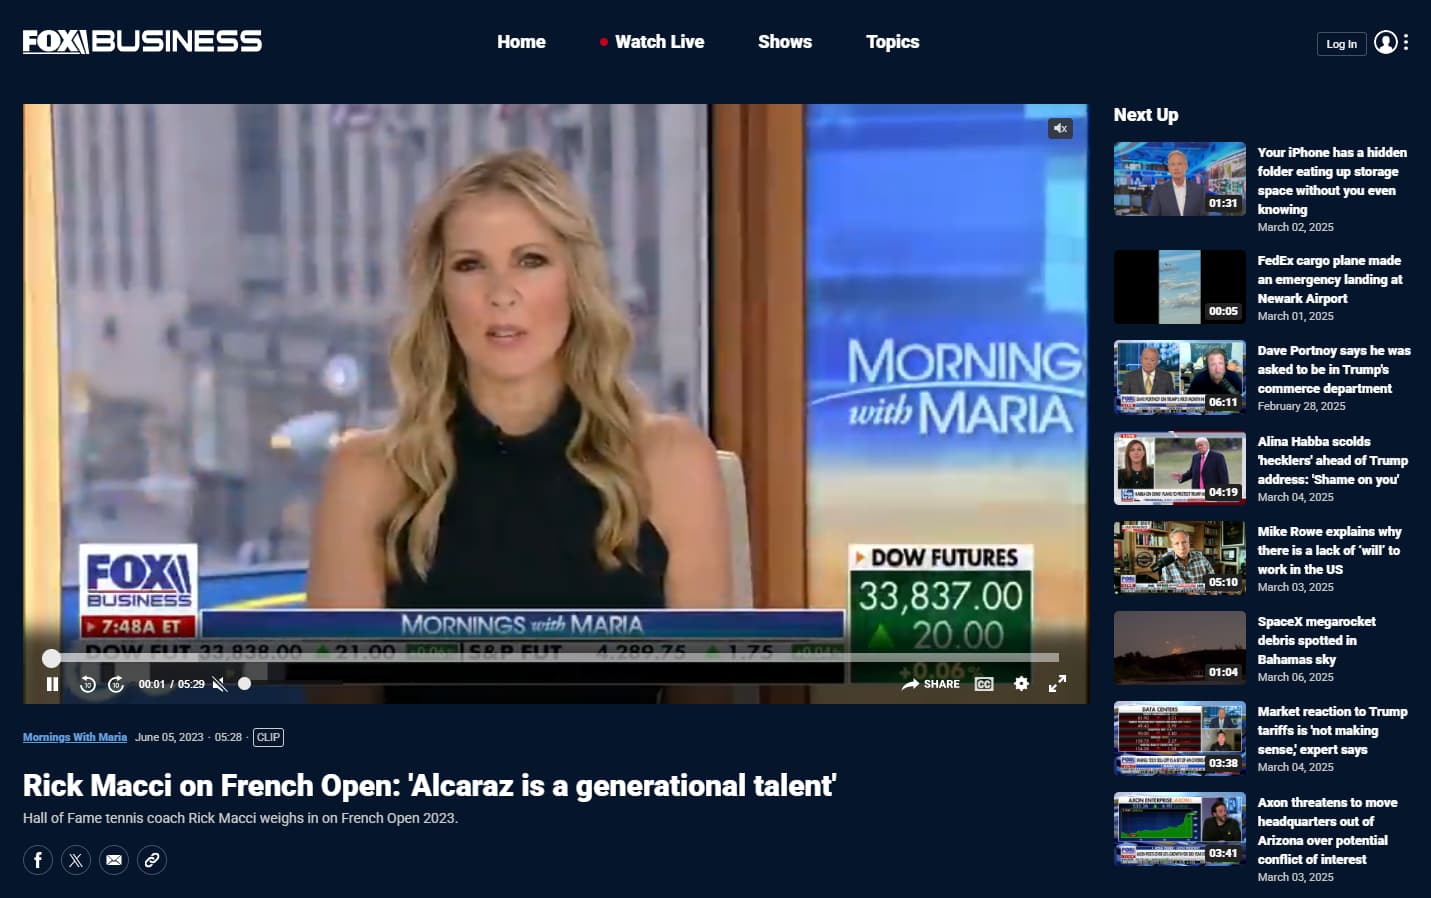Image resolution: width=1431 pixels, height=898 pixels.
Task: Click the 00:01 / 05:29 time display
Action: [171, 684]
